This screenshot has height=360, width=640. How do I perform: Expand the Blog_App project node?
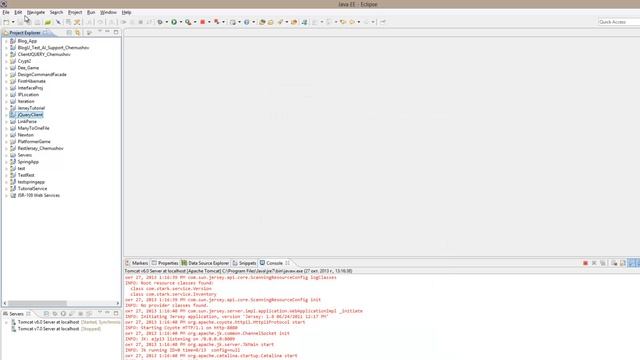pyautogui.click(x=7, y=41)
